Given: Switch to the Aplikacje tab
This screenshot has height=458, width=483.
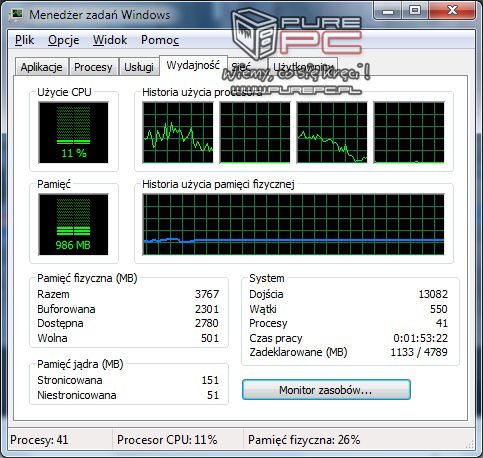Looking at the screenshot, I should click(42, 67).
